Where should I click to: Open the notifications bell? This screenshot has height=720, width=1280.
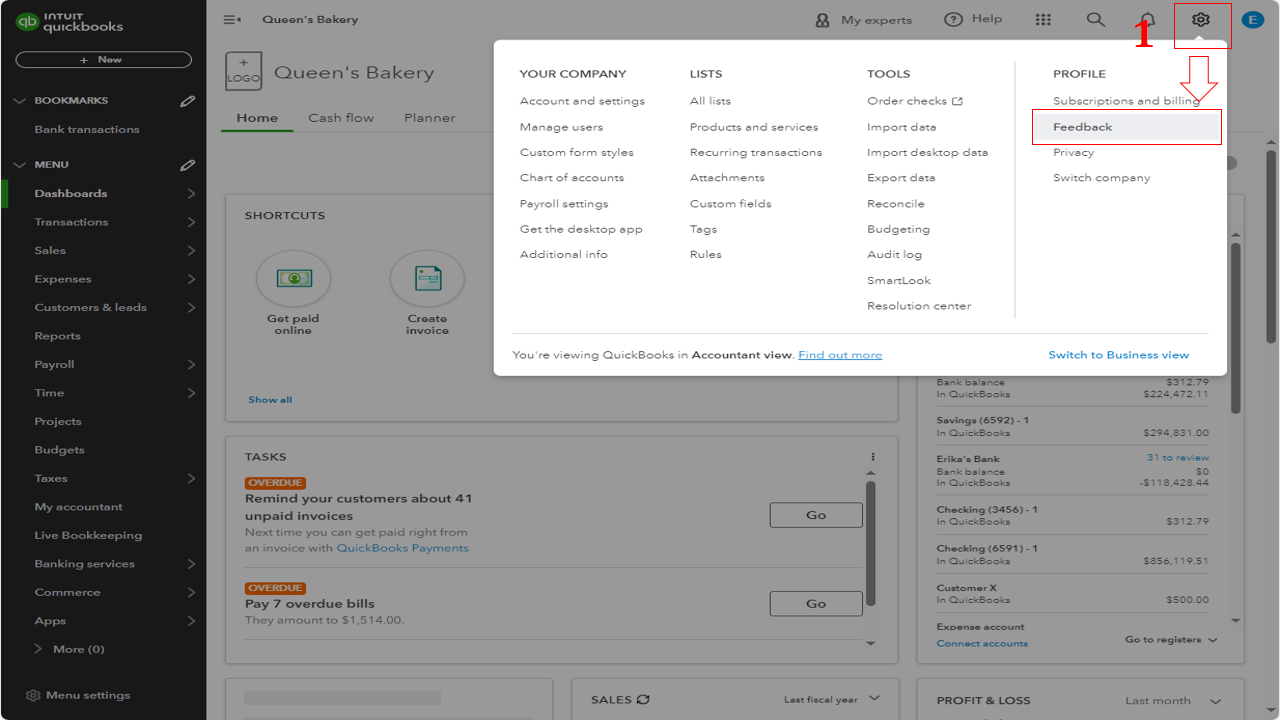[x=1148, y=20]
